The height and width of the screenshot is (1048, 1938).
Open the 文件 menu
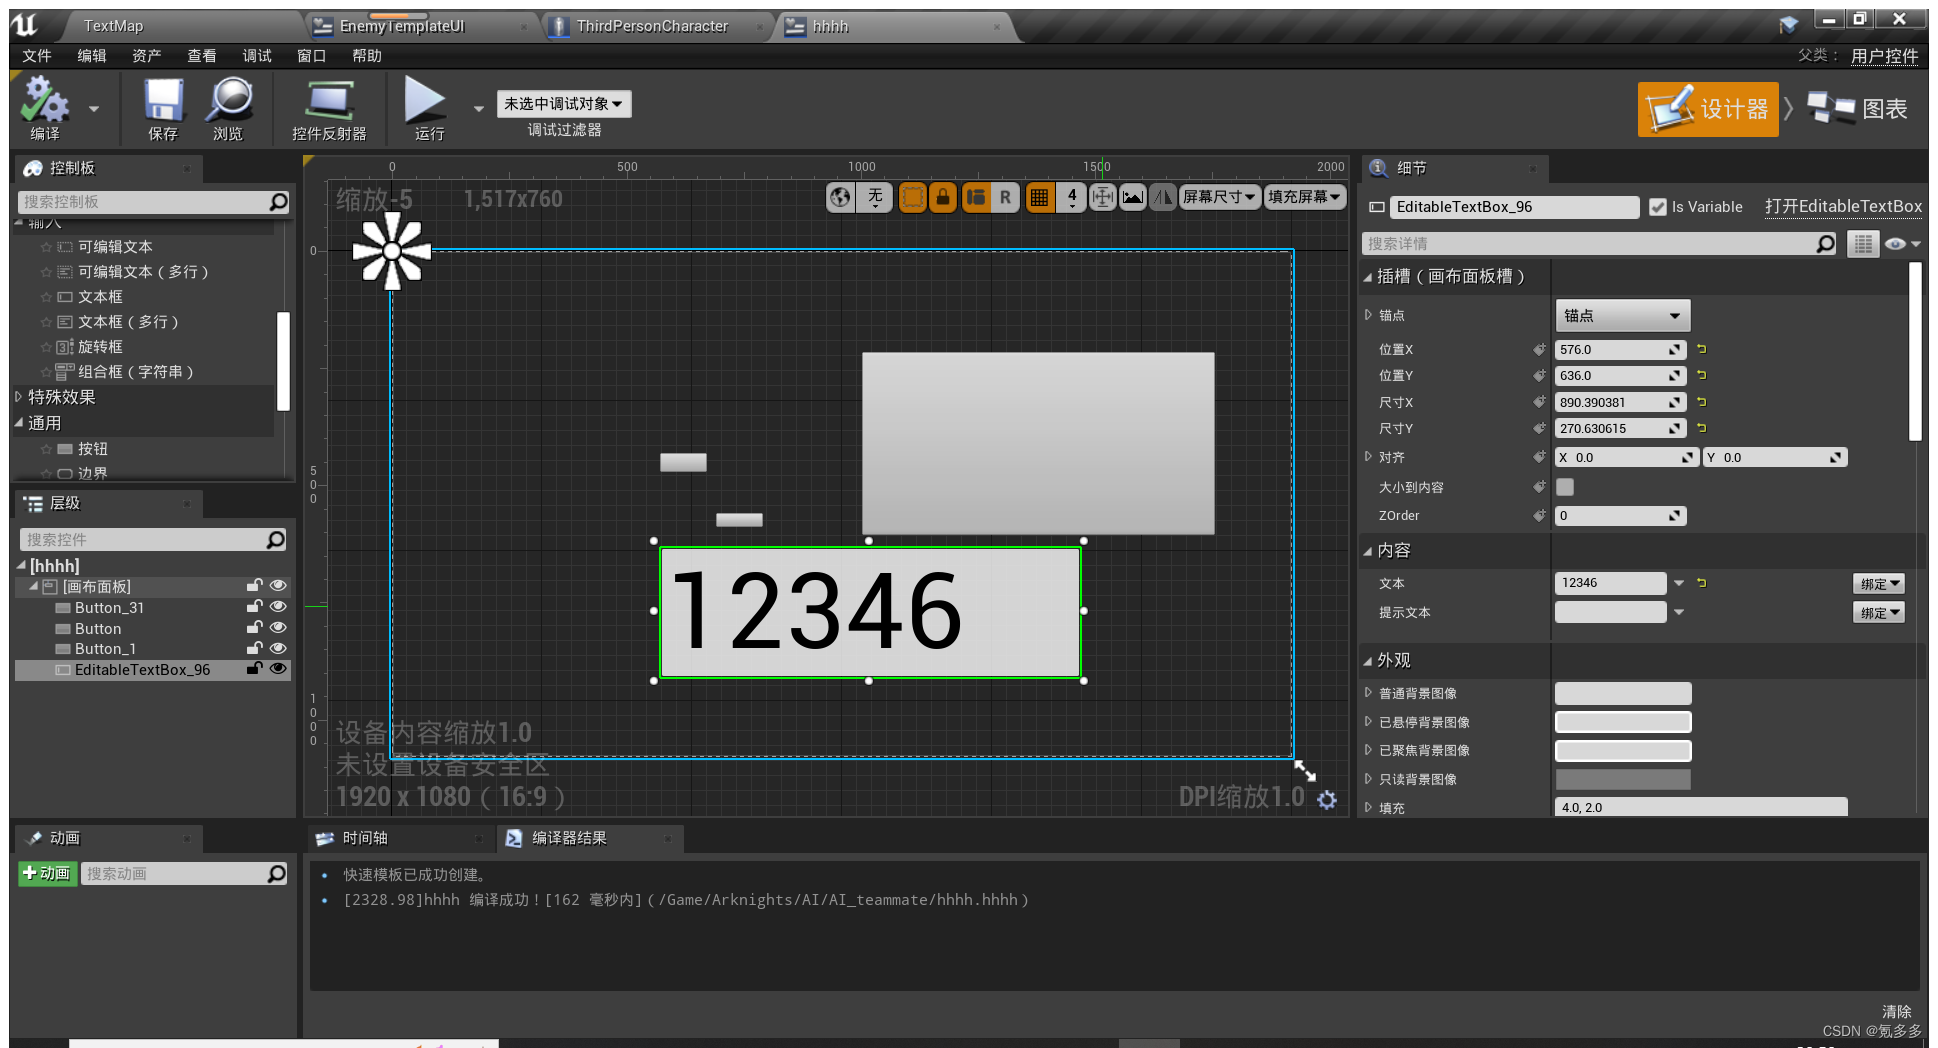coord(37,56)
